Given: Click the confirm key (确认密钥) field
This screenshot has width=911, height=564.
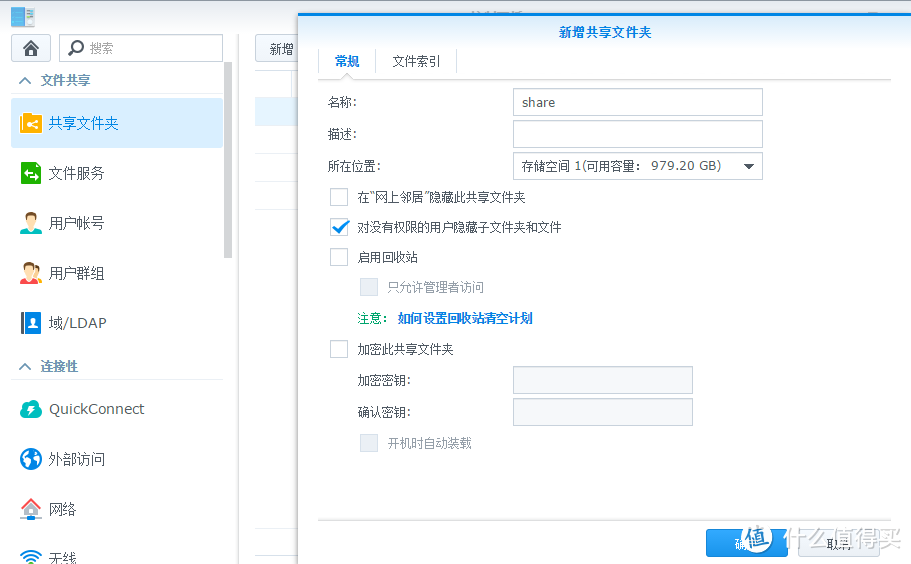Looking at the screenshot, I should pos(602,412).
